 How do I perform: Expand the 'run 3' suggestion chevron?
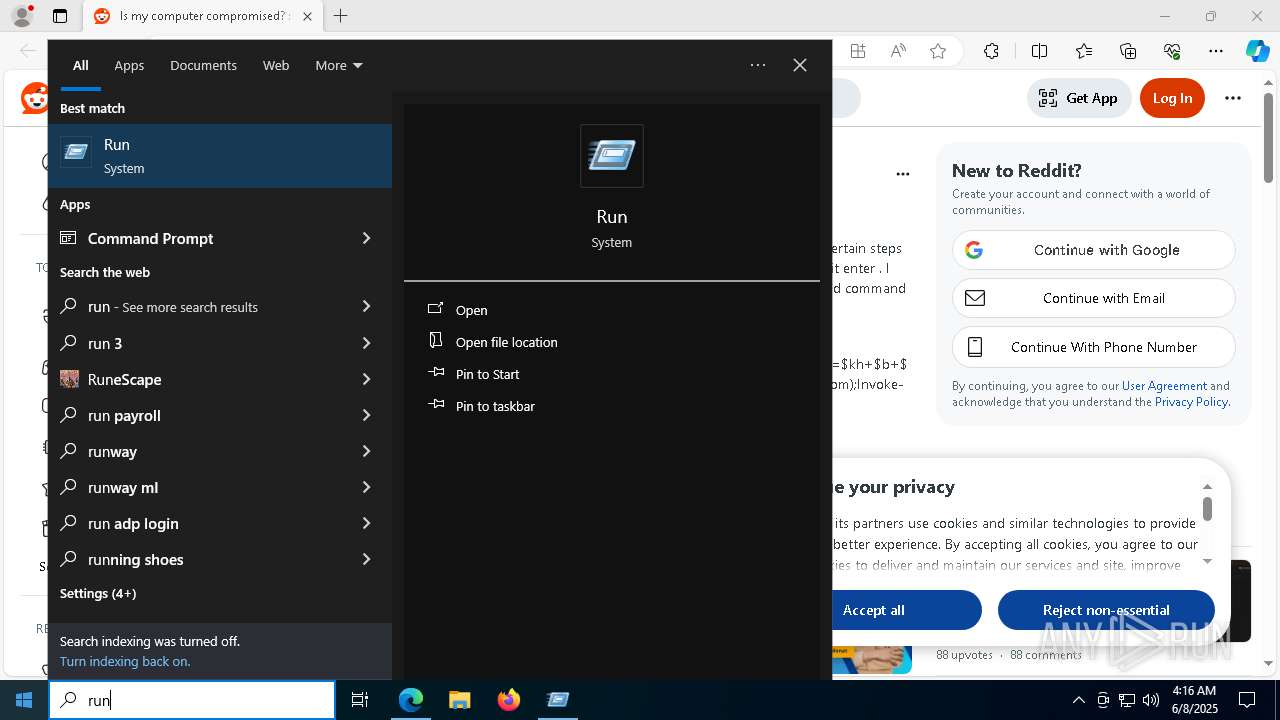(x=366, y=343)
